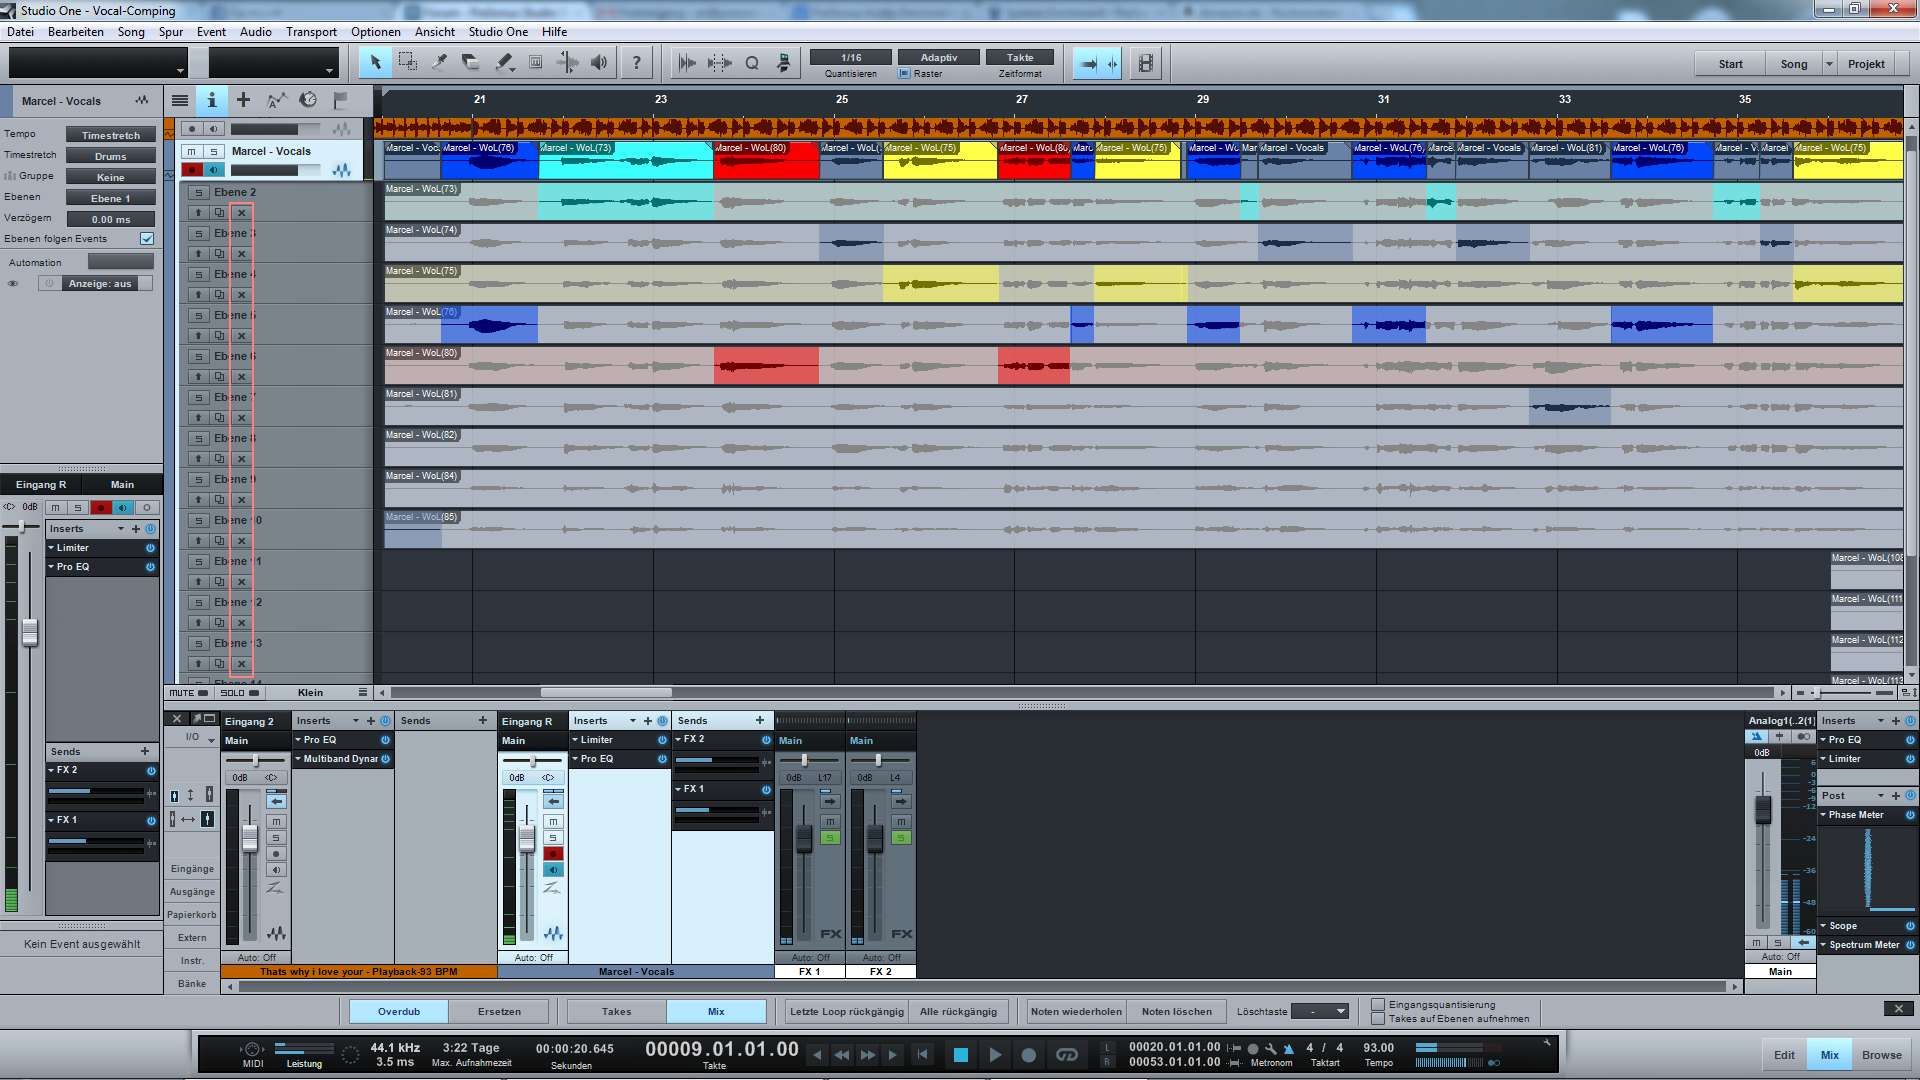Open the Timestretch Tempo dropdown
The height and width of the screenshot is (1080, 1920).
click(111, 135)
